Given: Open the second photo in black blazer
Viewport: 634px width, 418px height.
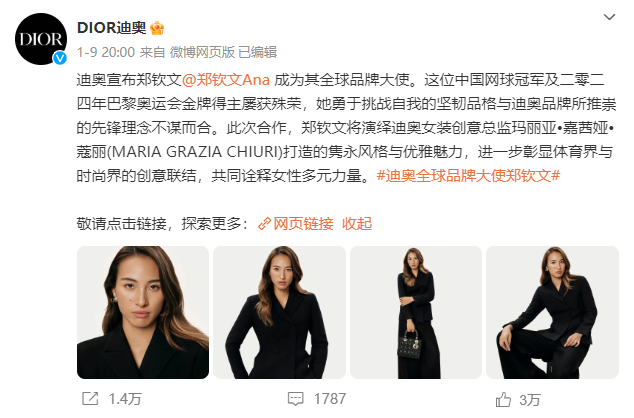Looking at the screenshot, I should [279, 312].
